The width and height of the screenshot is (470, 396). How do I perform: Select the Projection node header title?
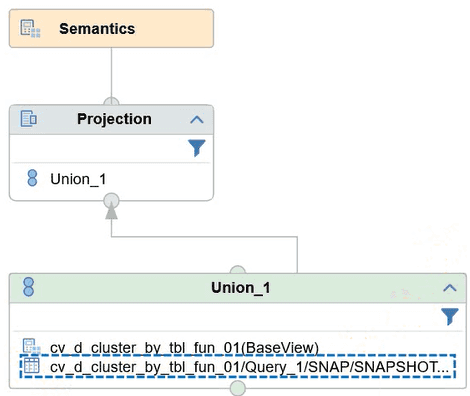click(x=114, y=119)
